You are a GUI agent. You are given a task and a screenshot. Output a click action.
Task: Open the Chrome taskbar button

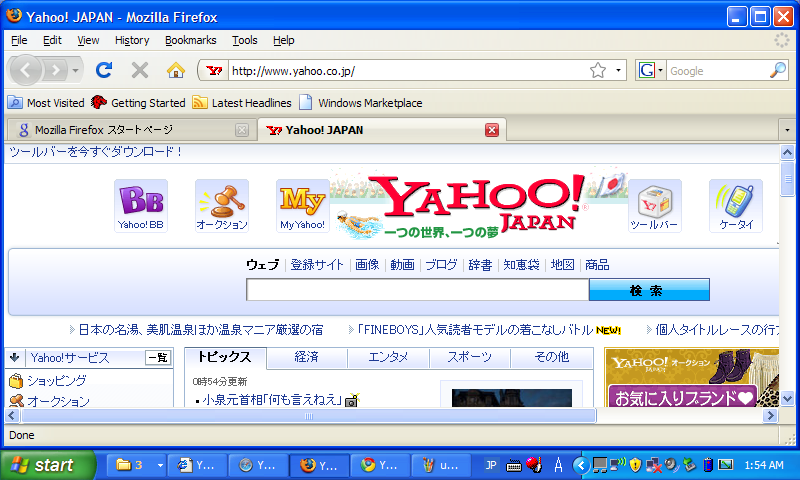coord(380,465)
